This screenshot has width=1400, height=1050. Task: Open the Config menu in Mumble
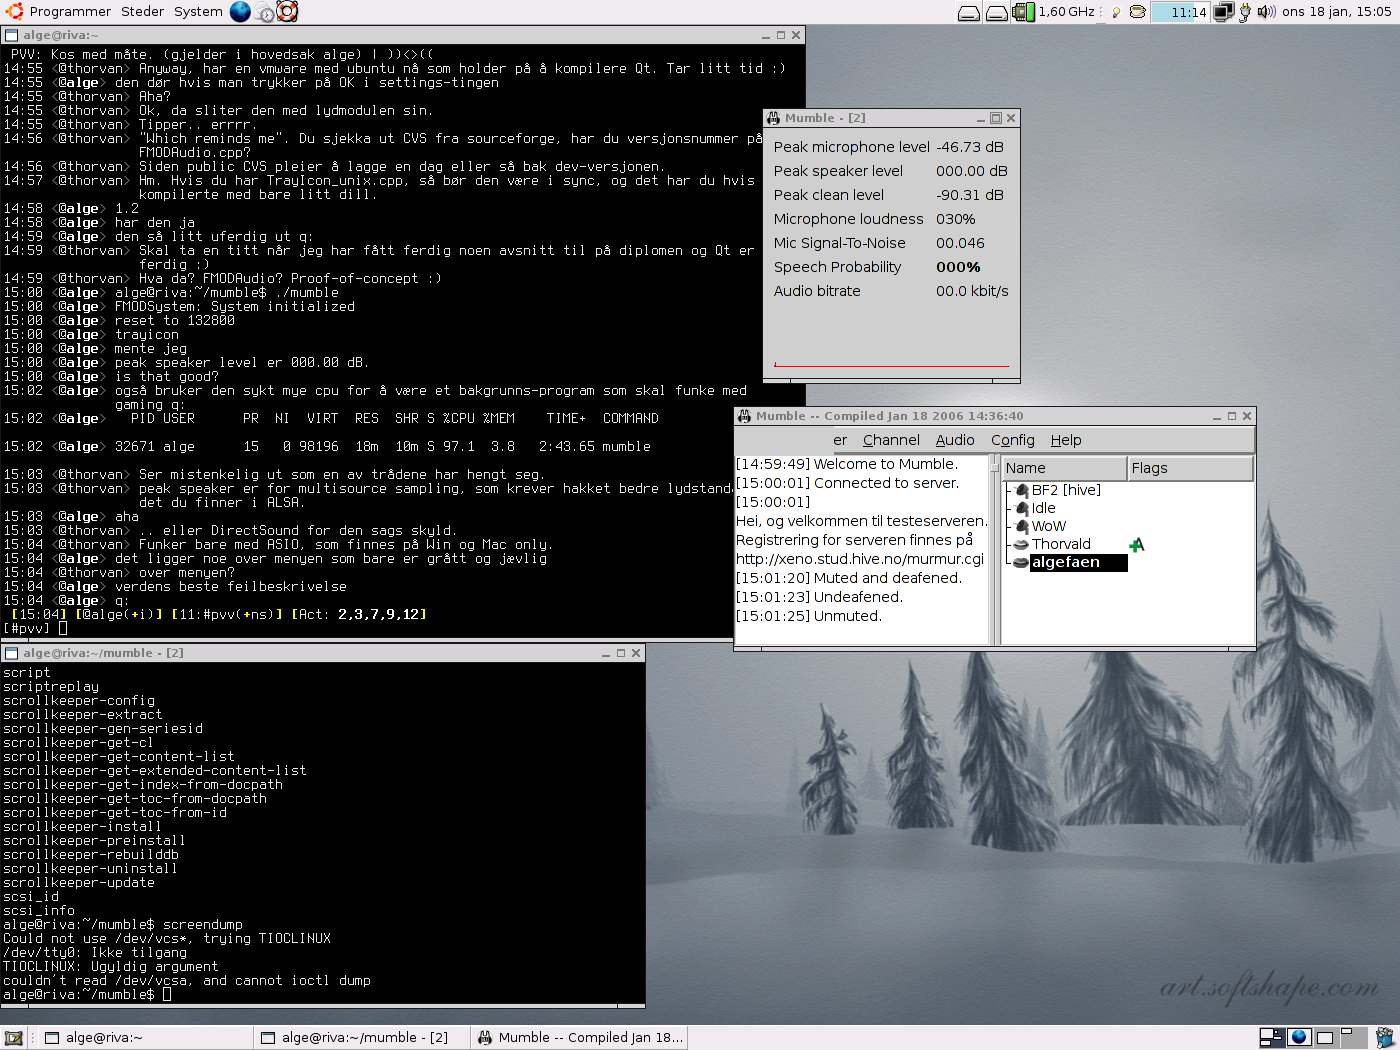click(1013, 440)
